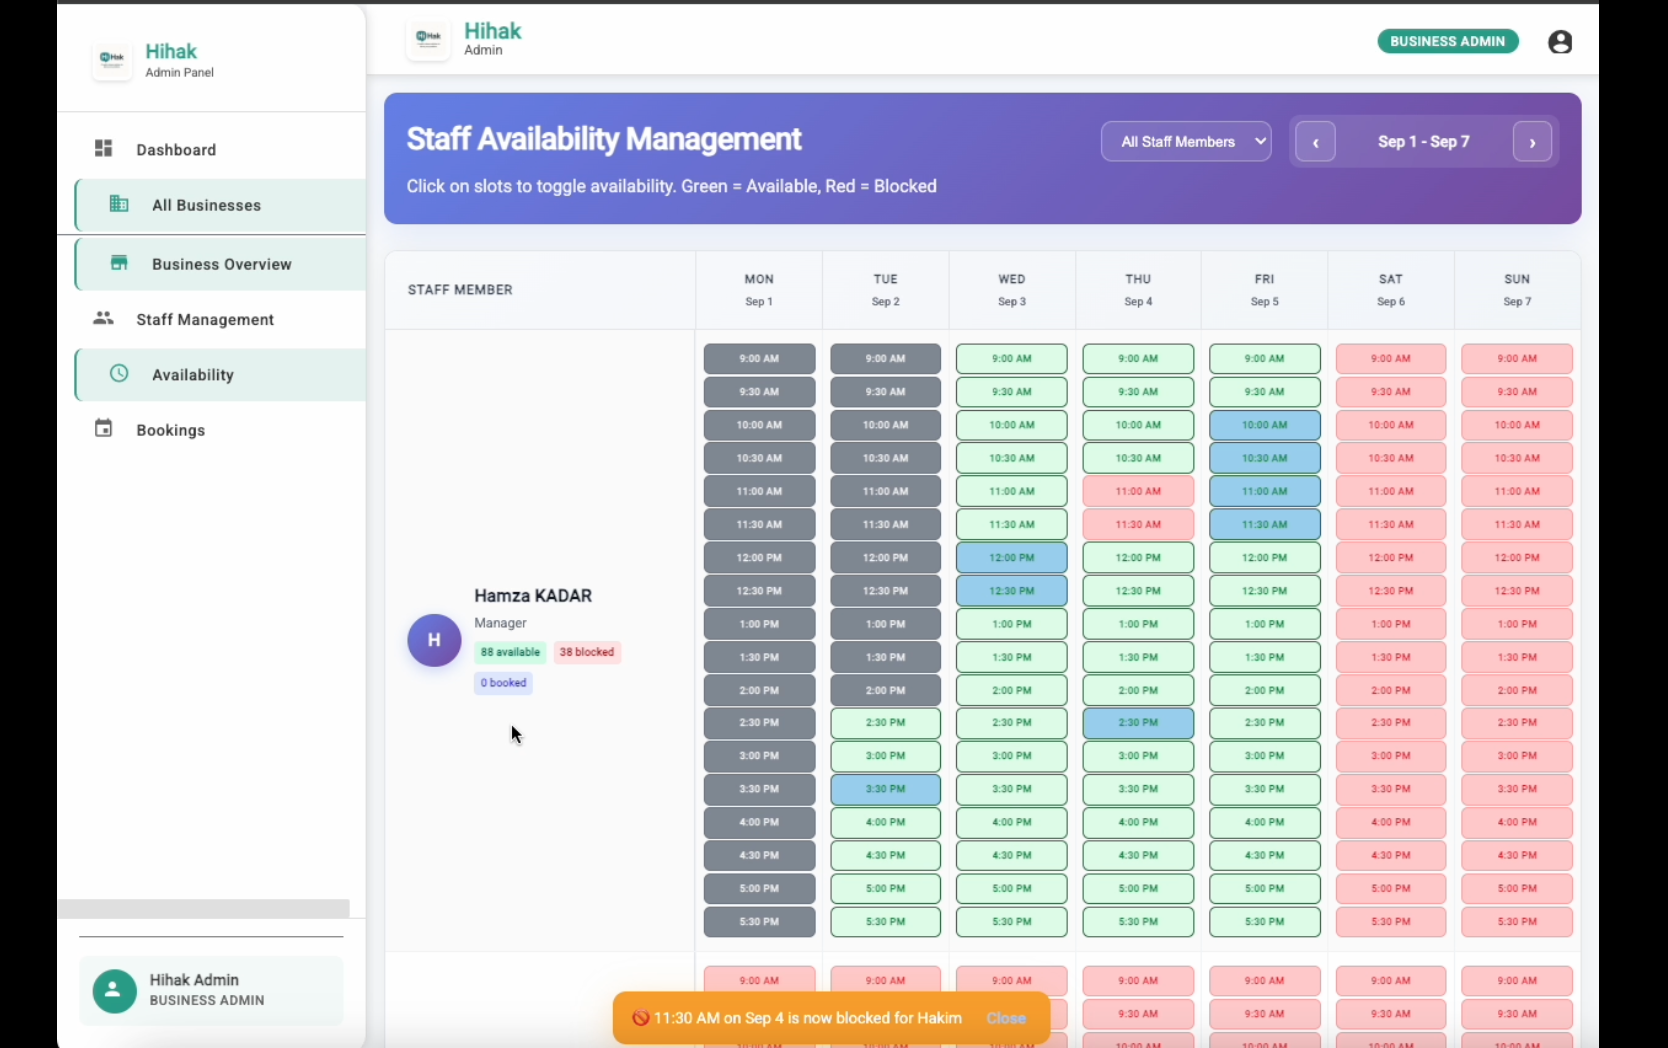Open Staff Management via its people icon
1668x1048 pixels.
click(103, 319)
